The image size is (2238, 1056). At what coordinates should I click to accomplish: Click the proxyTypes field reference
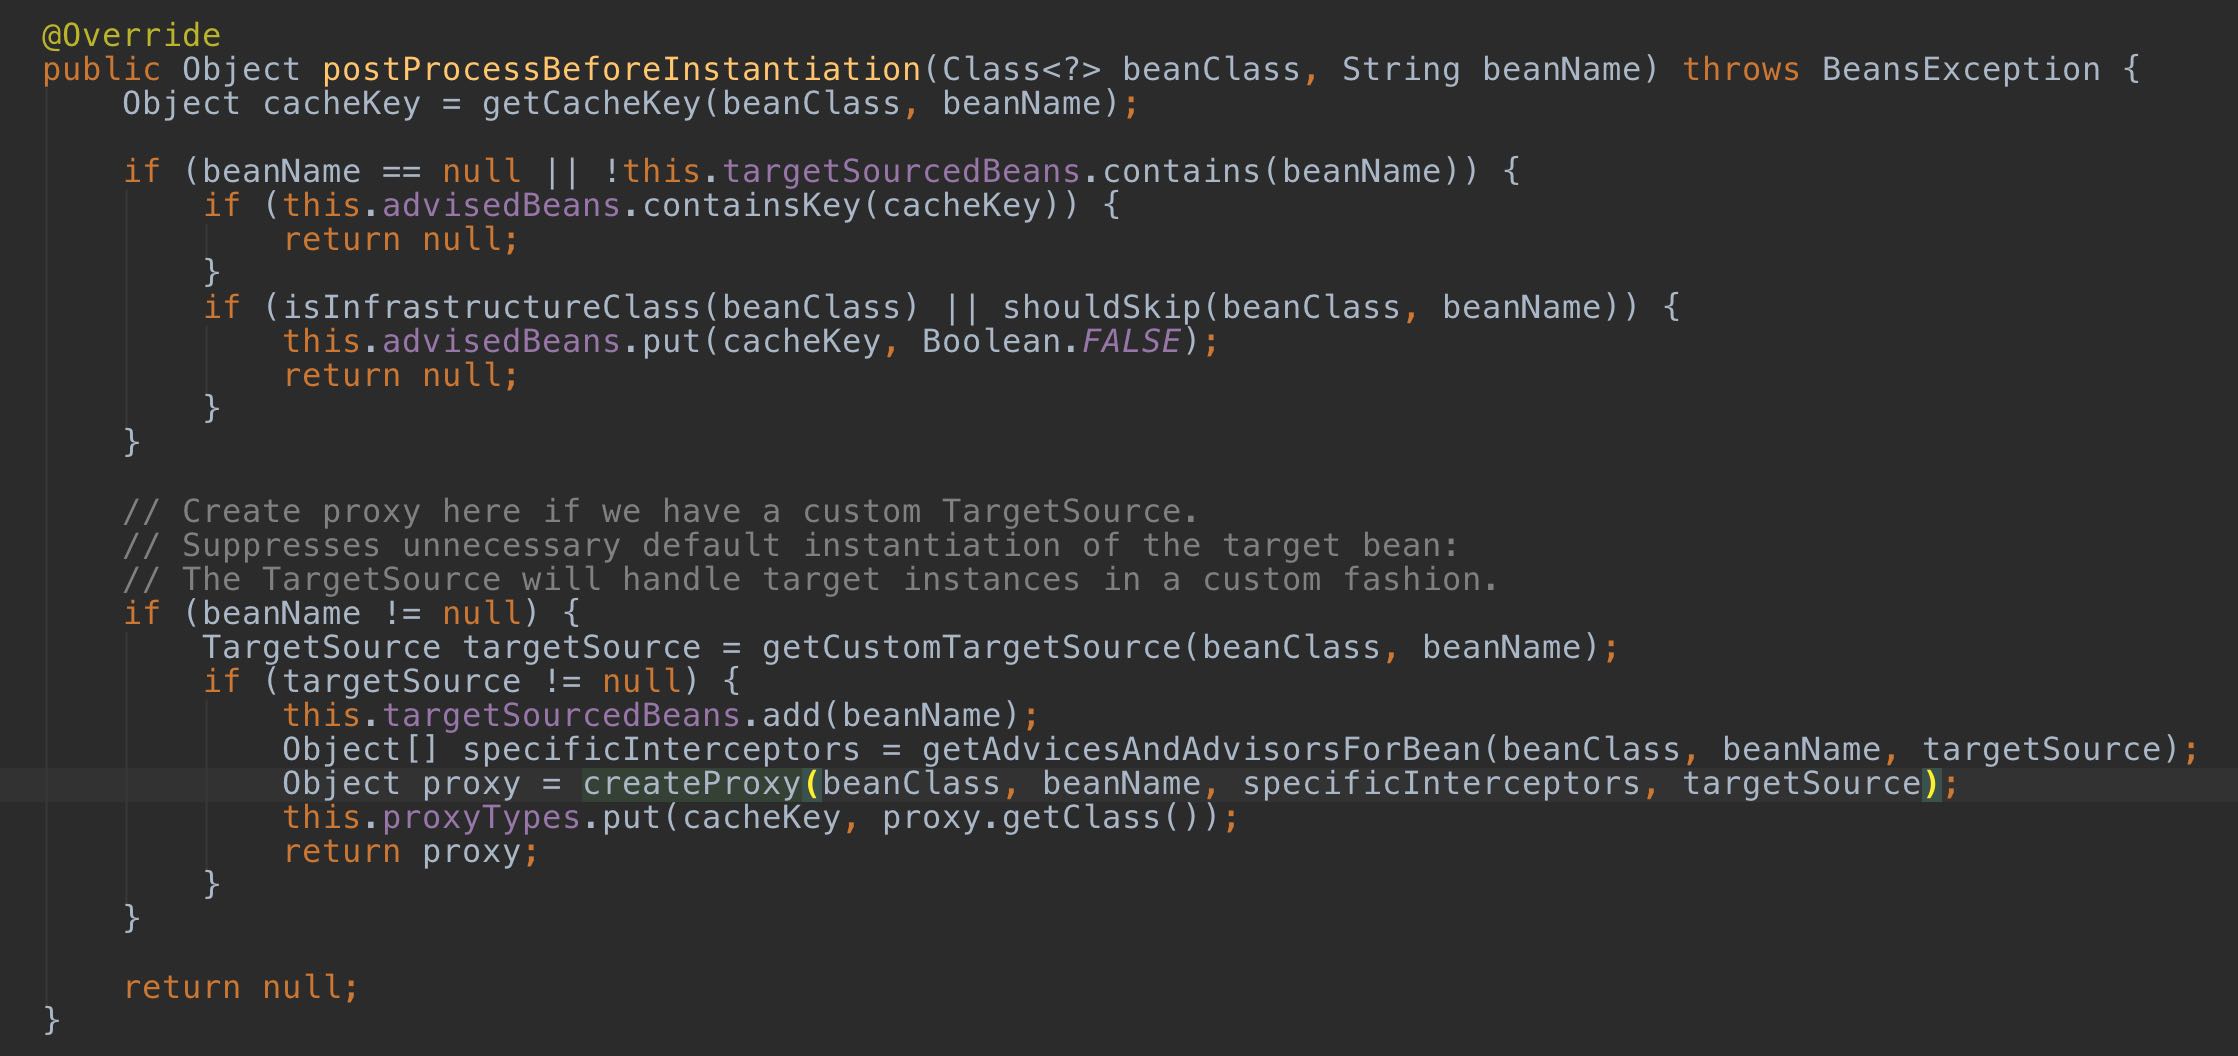click(481, 817)
